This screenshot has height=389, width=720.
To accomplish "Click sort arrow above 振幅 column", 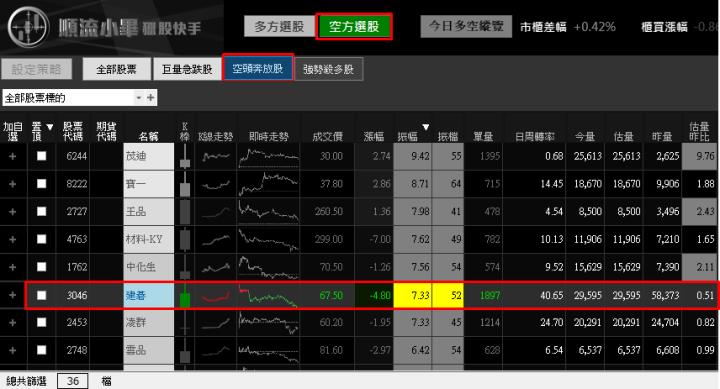I will point(426,127).
